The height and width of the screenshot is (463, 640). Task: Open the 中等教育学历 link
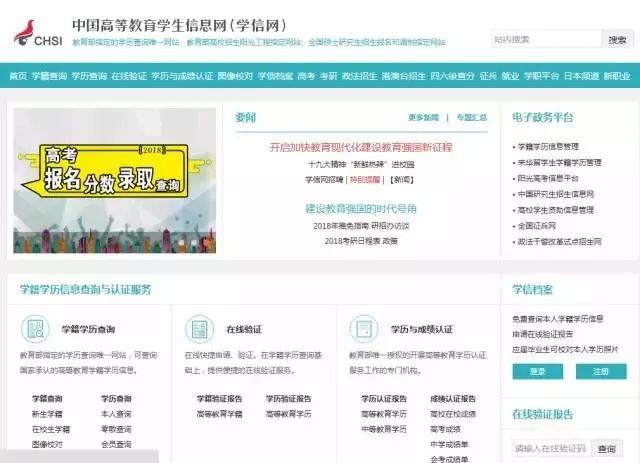384,429
